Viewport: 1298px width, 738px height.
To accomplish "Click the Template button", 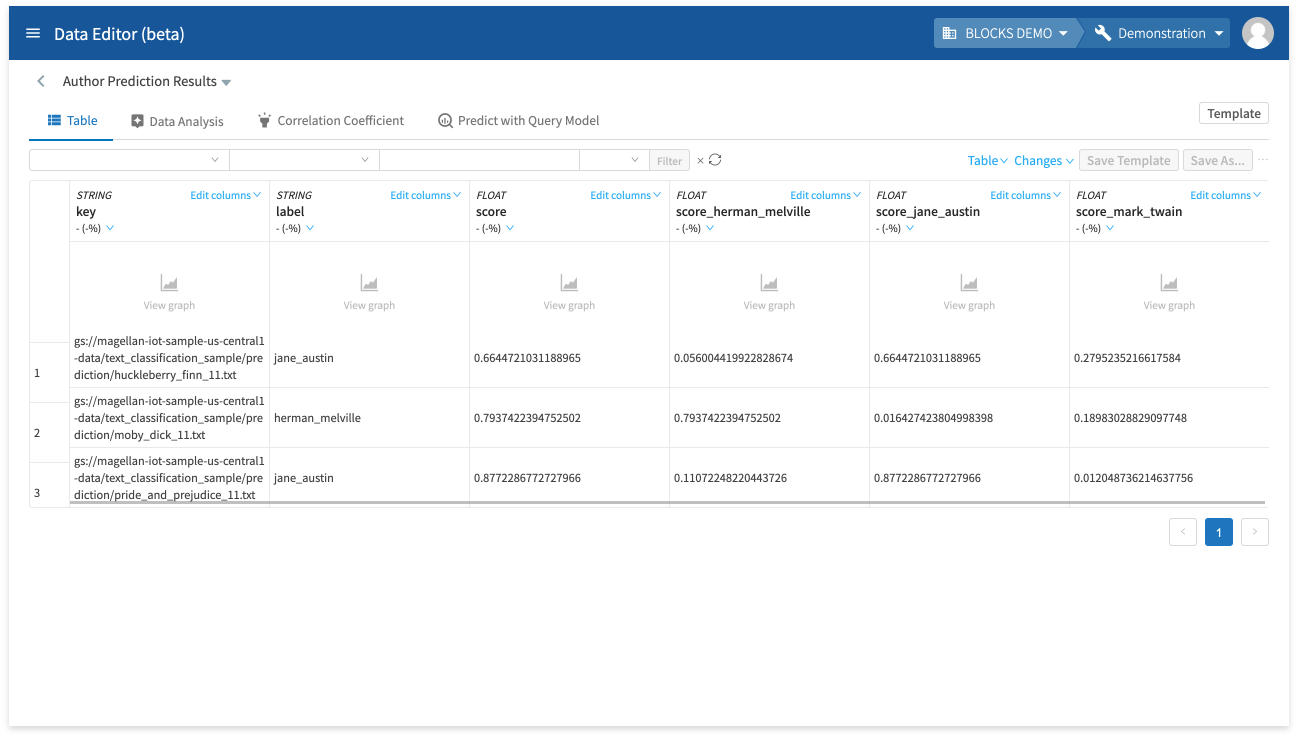I will point(1233,113).
